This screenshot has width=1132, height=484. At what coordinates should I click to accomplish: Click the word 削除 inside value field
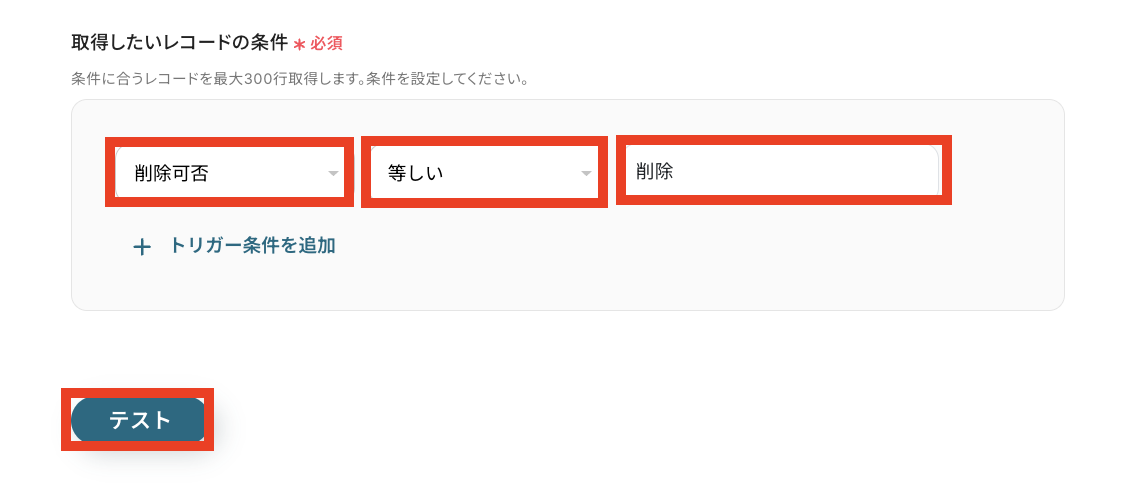coord(654,170)
